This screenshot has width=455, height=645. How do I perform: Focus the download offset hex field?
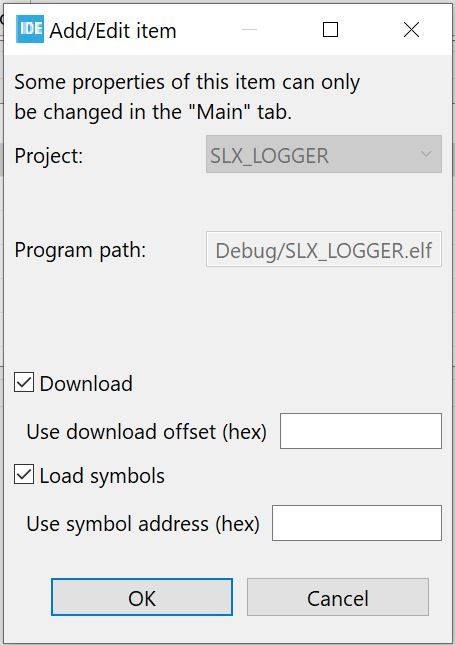click(361, 431)
